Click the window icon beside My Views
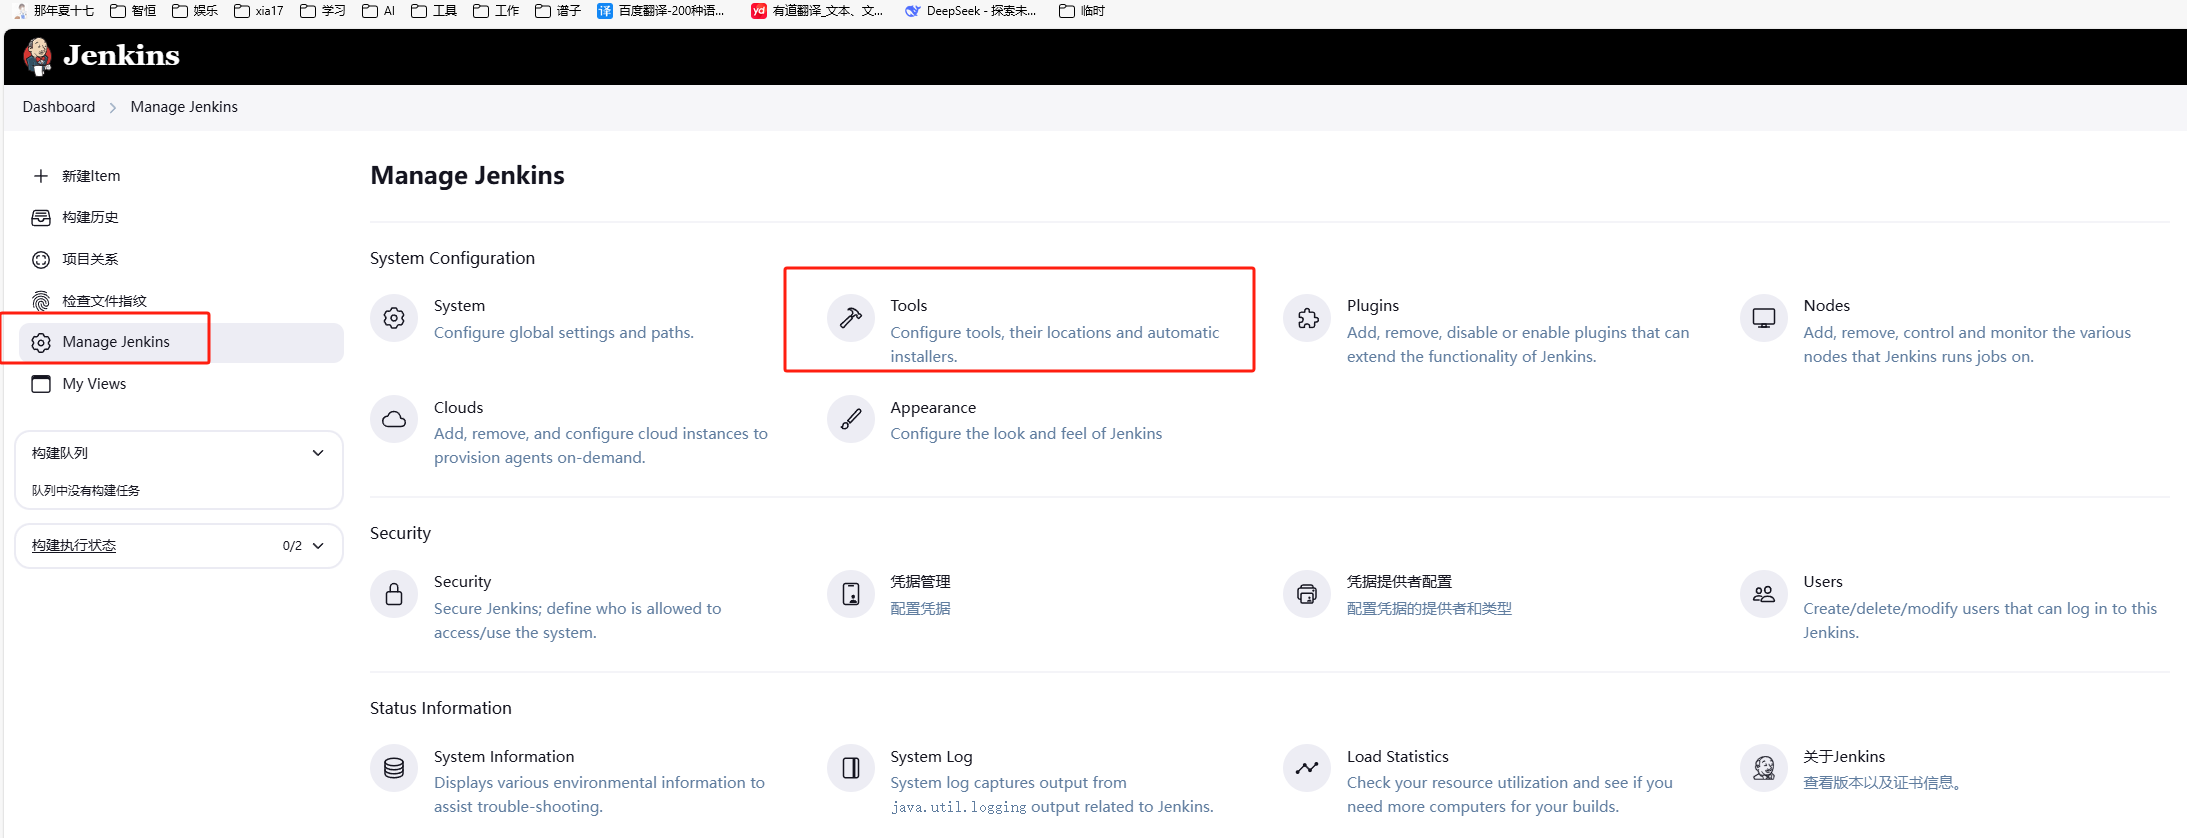2187x838 pixels. point(41,384)
